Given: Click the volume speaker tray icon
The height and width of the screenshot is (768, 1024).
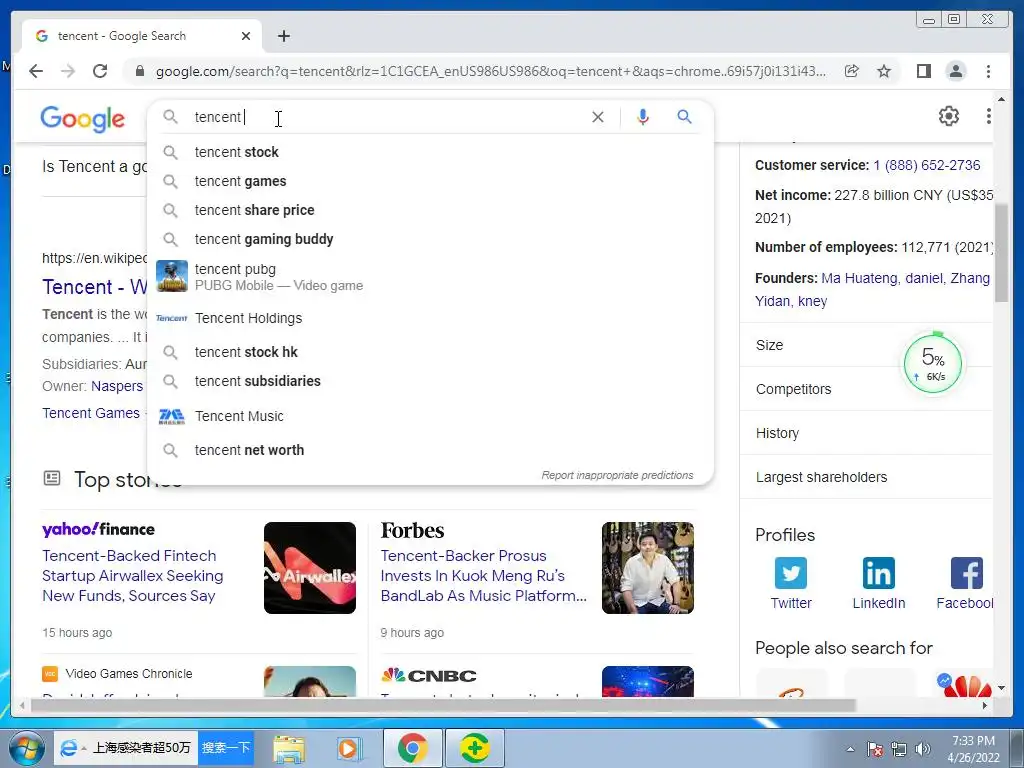Looking at the screenshot, I should pos(922,749).
